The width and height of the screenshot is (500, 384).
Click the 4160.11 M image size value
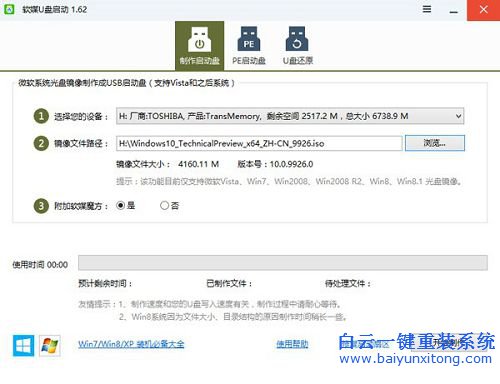pos(198,164)
